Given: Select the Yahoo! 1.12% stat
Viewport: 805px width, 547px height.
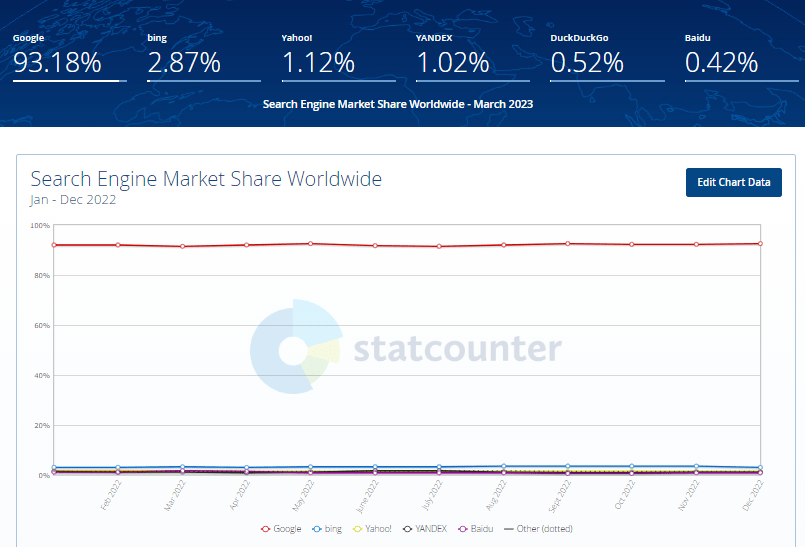Looking at the screenshot, I should (338, 57).
